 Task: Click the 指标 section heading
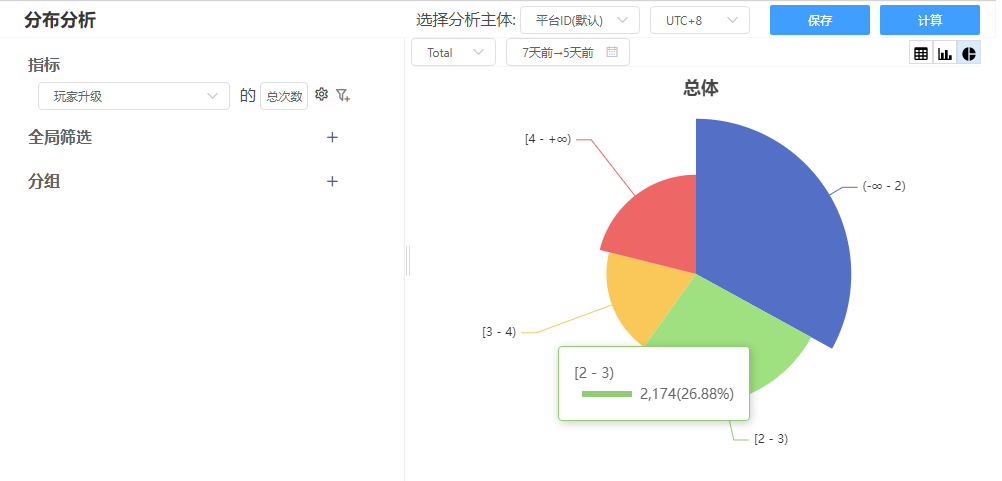point(44,65)
